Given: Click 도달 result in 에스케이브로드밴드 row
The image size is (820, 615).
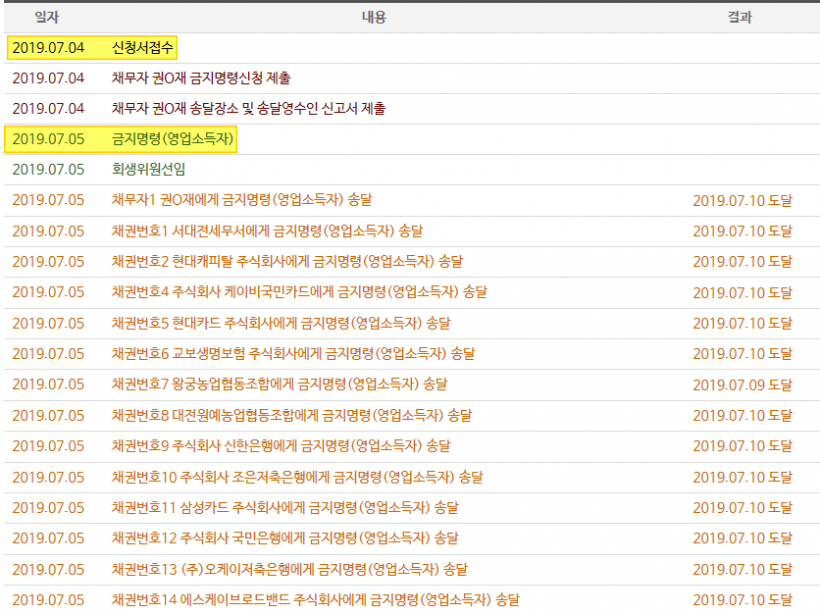Looking at the screenshot, I should click(743, 600).
